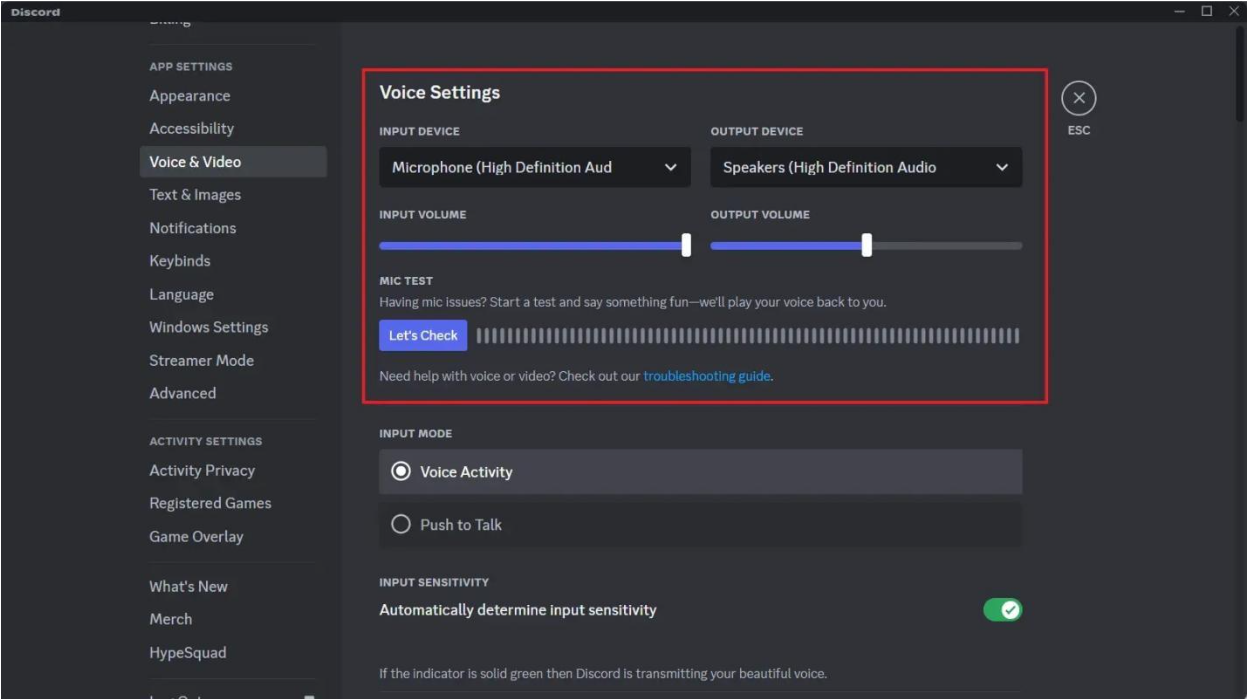Viewport: 1247px width, 699px height.
Task: Click the Let's Check mic test button
Action: tap(423, 335)
